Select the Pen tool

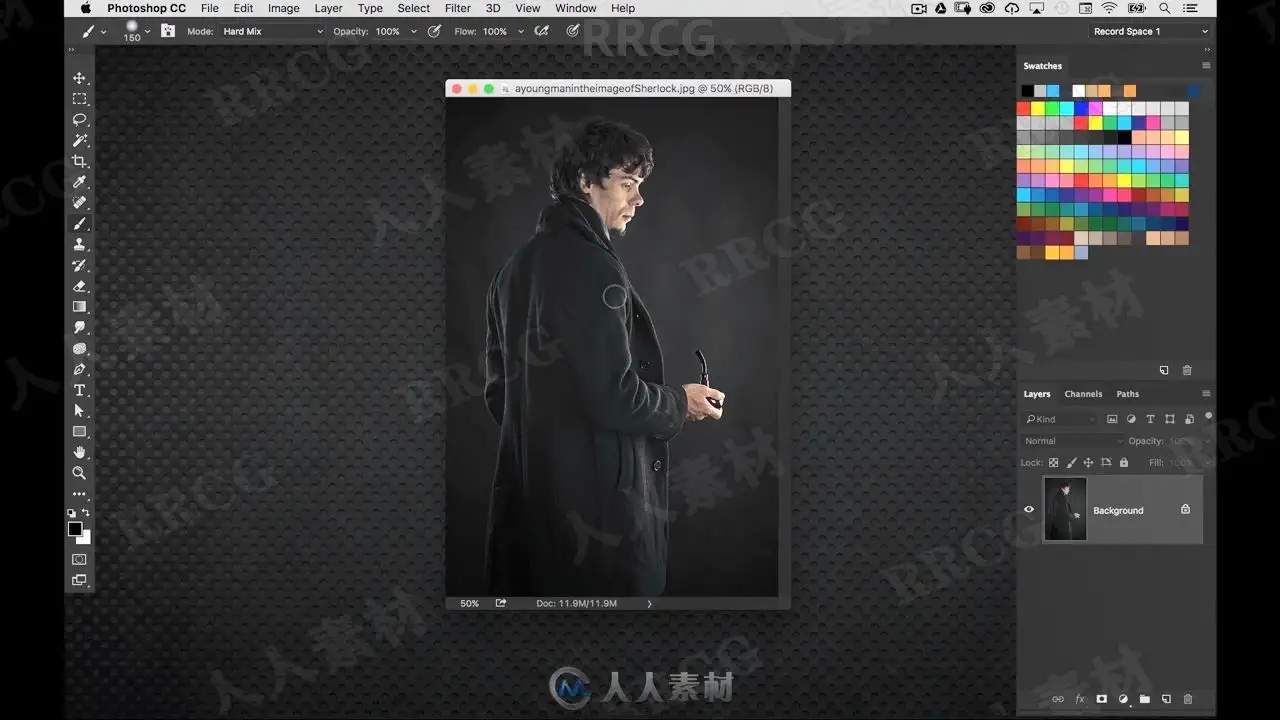(80, 370)
